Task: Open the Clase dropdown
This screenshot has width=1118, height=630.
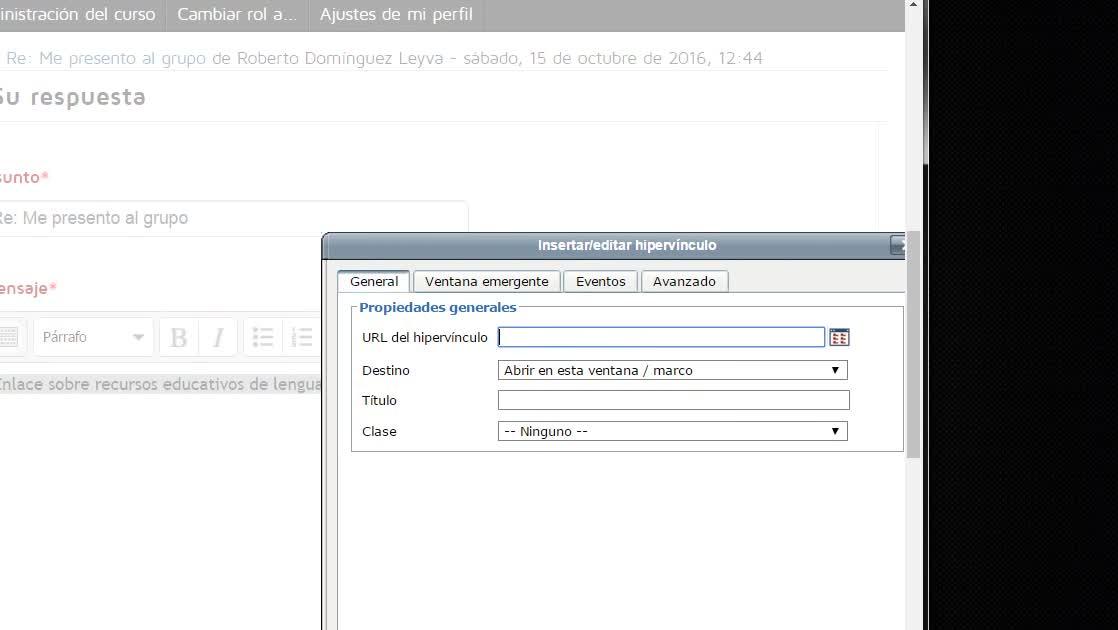Action: coord(672,431)
